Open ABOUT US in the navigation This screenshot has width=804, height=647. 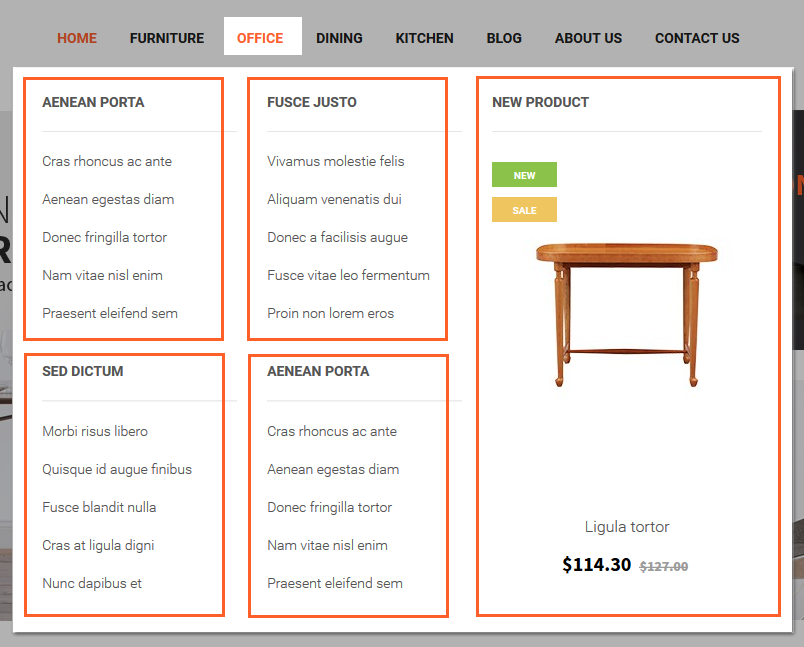(x=588, y=38)
